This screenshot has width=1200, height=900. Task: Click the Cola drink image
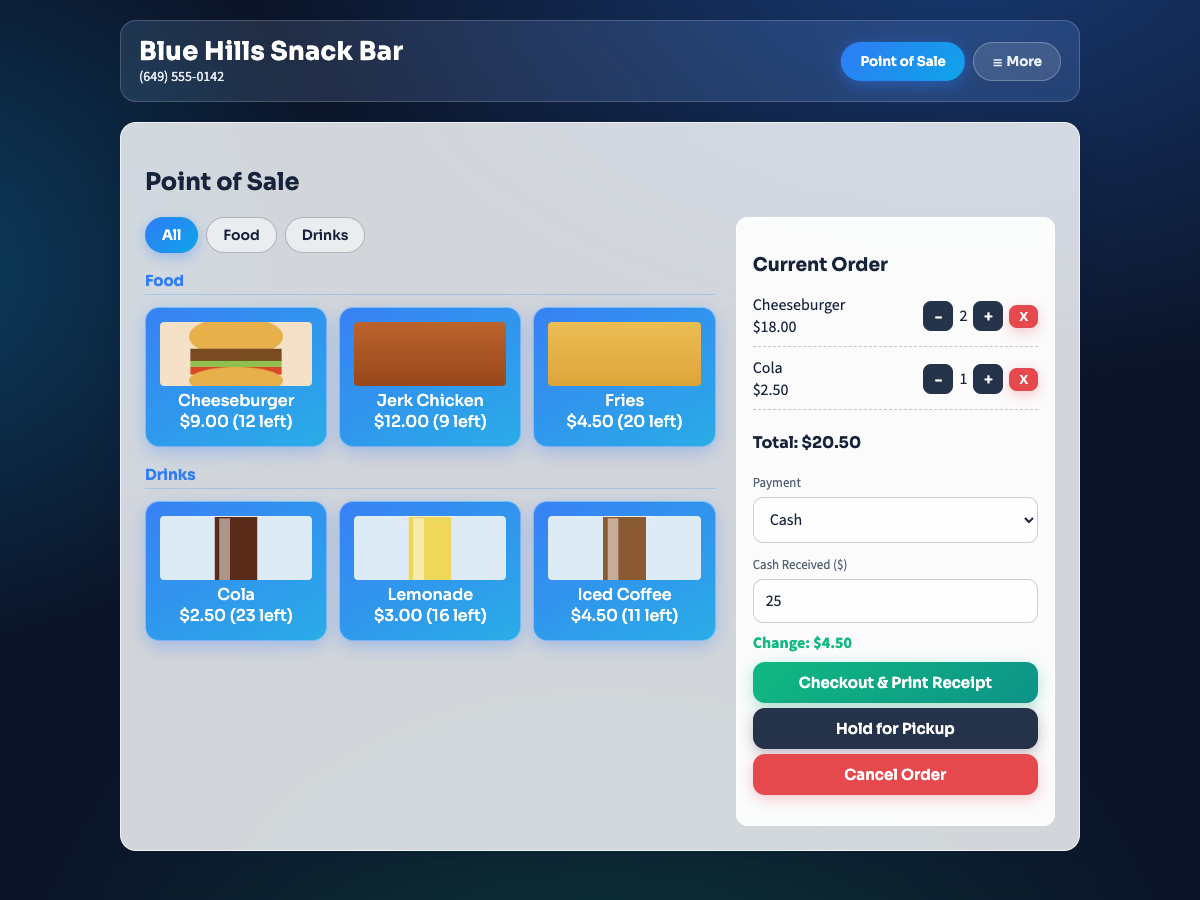[x=236, y=548]
